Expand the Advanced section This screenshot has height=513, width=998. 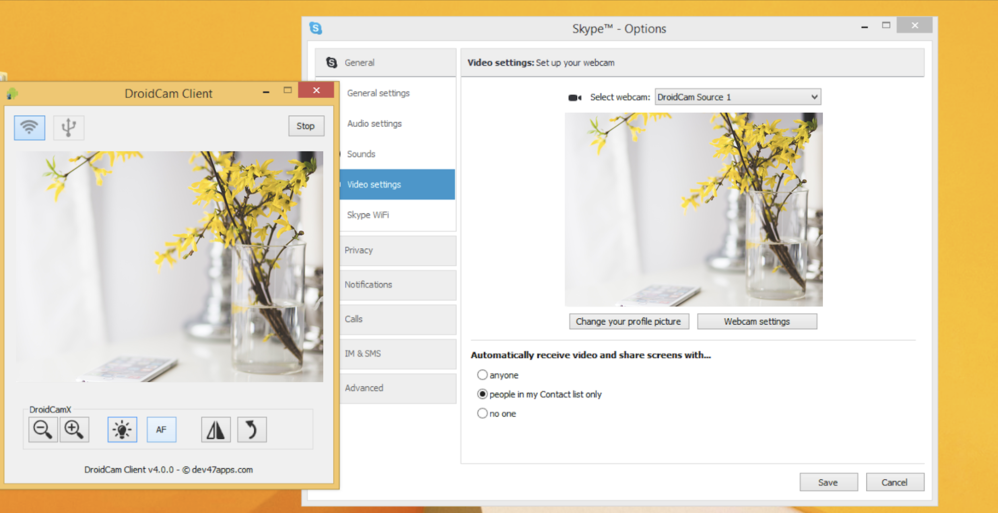click(x=397, y=388)
